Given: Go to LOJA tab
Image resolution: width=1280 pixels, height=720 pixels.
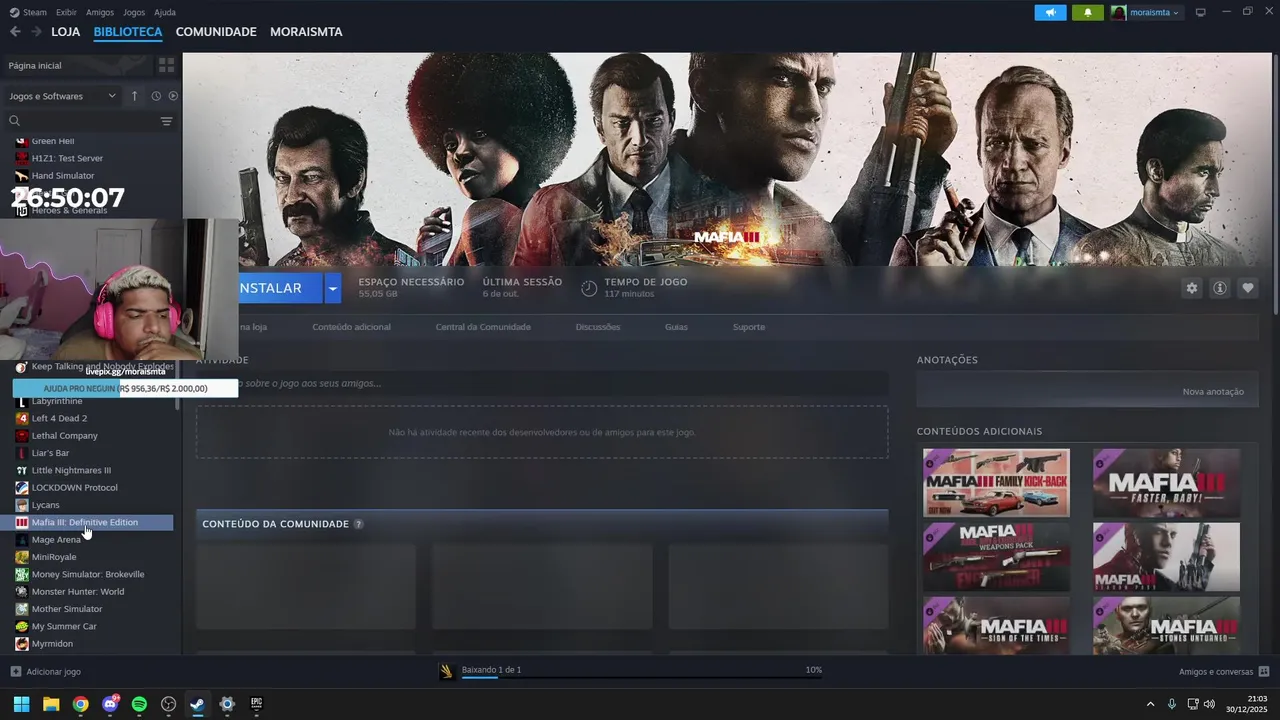Looking at the screenshot, I should click(66, 32).
